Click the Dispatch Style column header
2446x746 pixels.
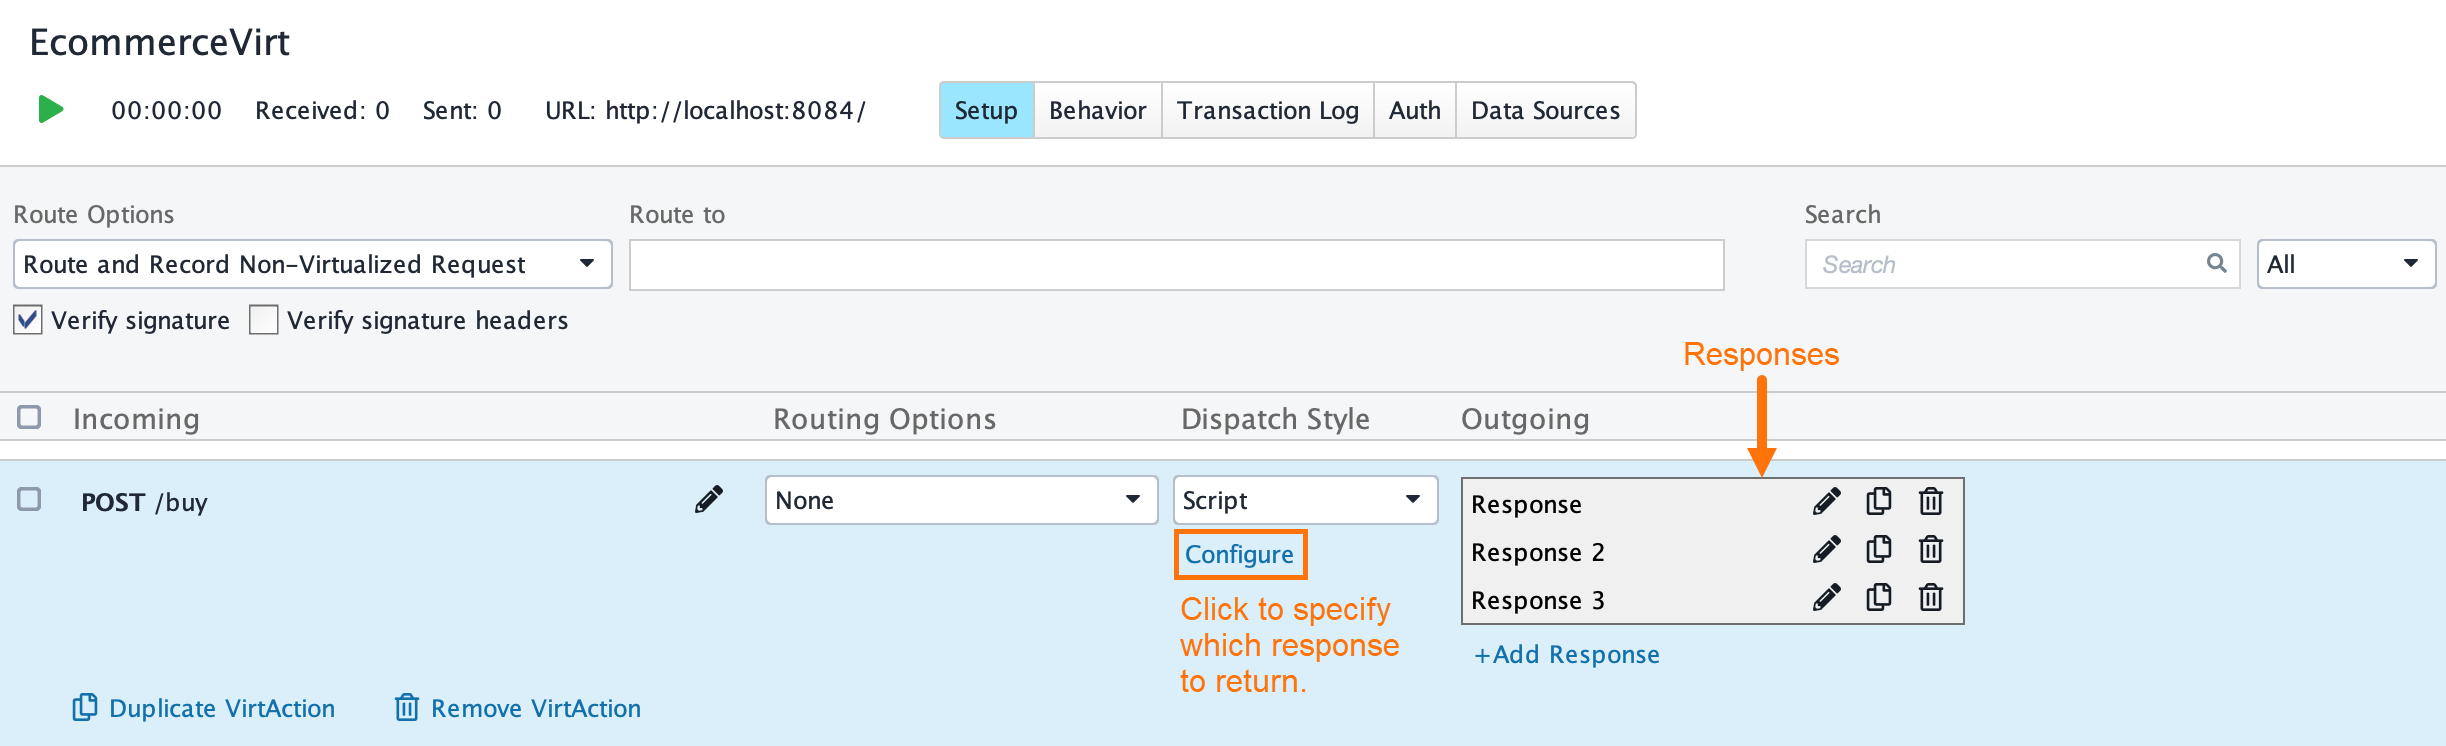click(1275, 418)
